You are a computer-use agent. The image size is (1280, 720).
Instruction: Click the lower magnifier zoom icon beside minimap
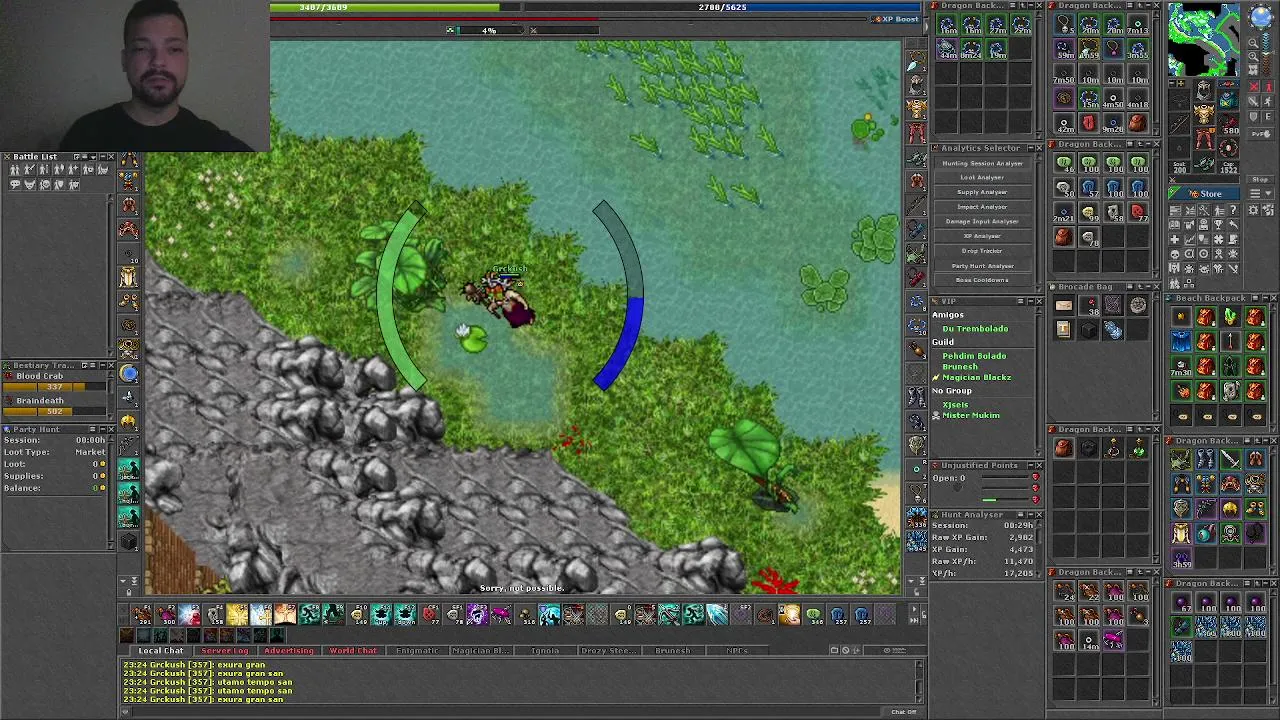click(x=1253, y=56)
